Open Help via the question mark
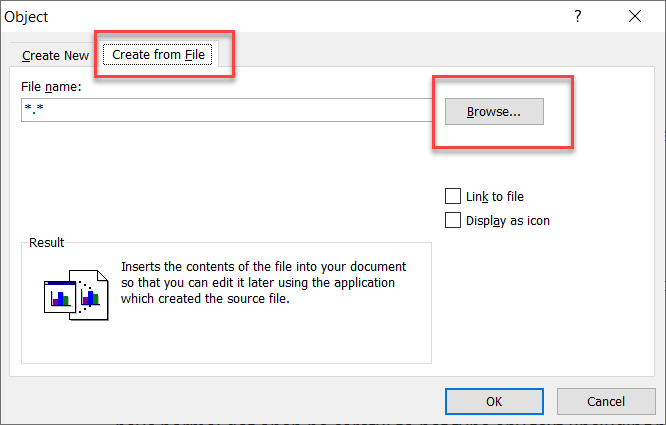Image resolution: width=666 pixels, height=425 pixels. 578,16
